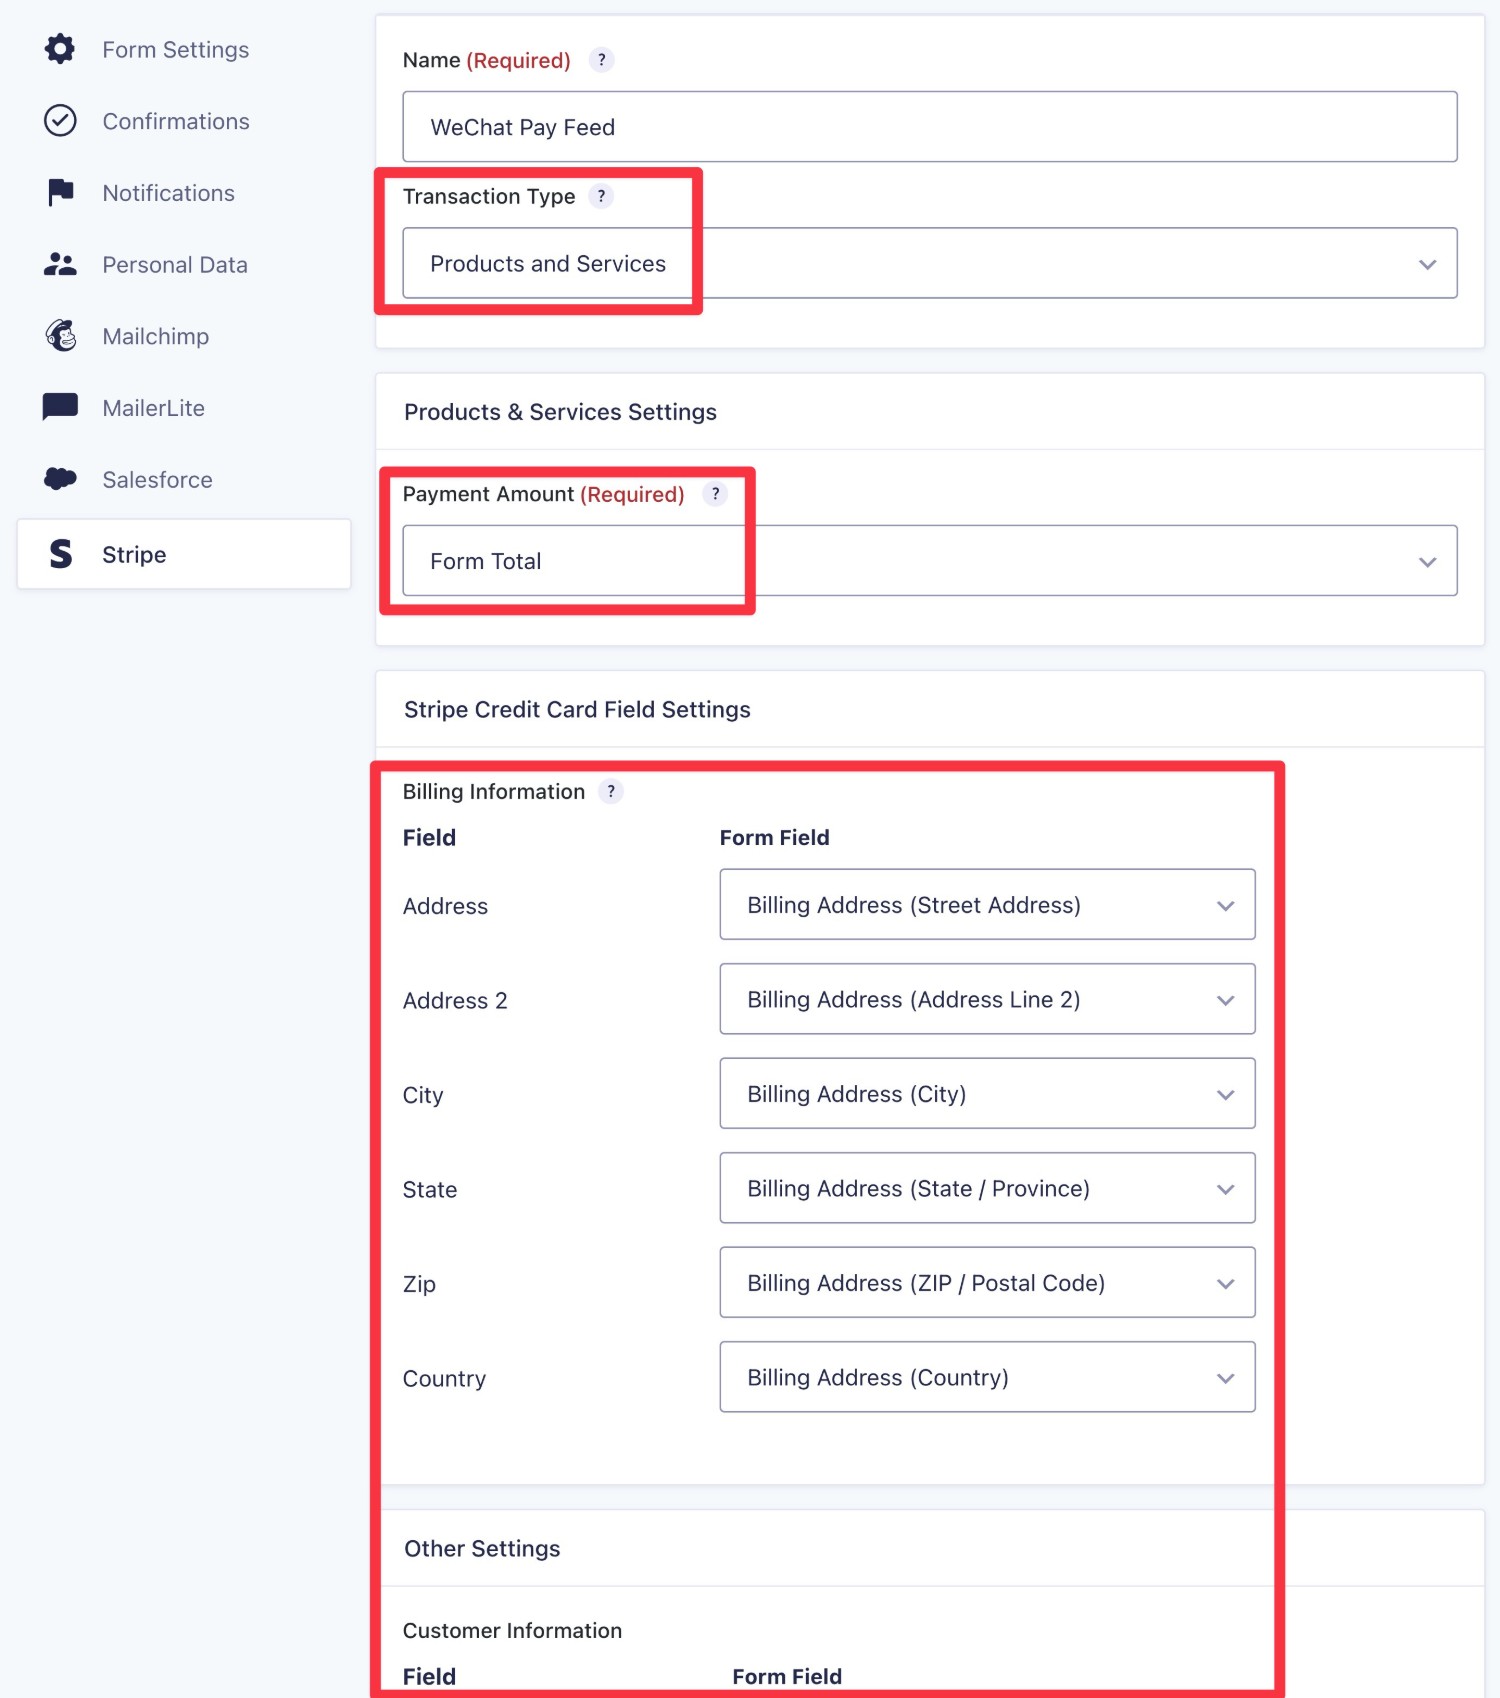The image size is (1500, 1698).
Task: Open help tooltip next to Name label
Action: point(601,60)
